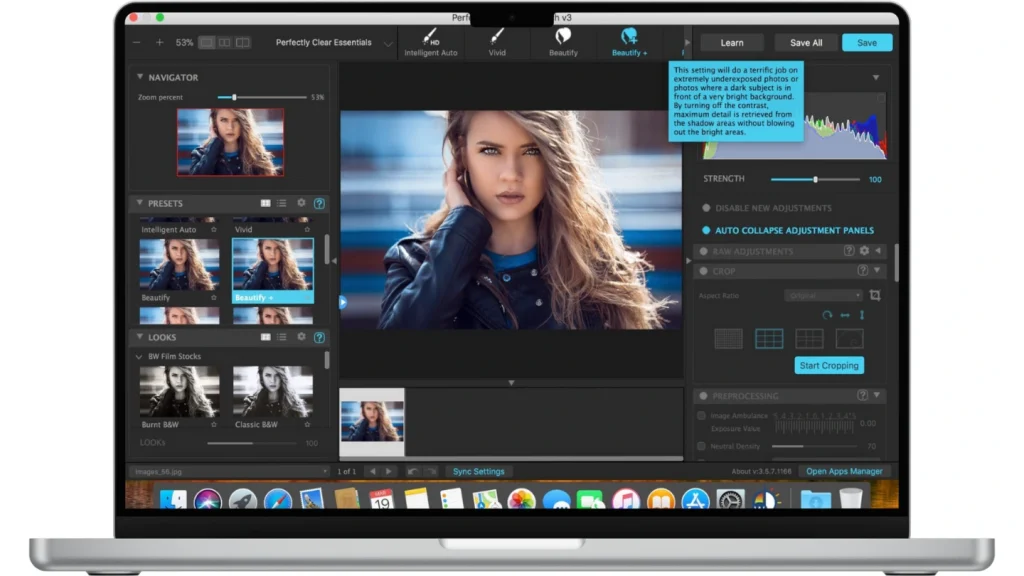Enable Disable New Adjustments option

click(x=706, y=208)
